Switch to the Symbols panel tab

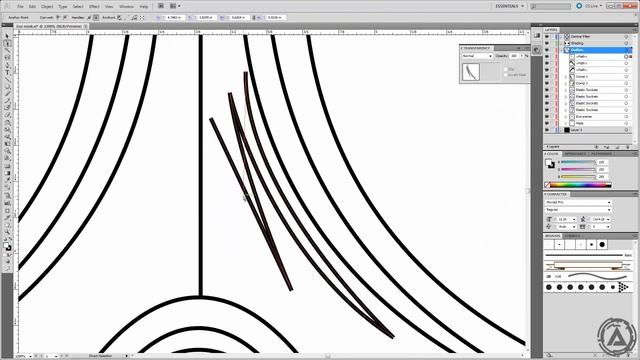point(572,236)
